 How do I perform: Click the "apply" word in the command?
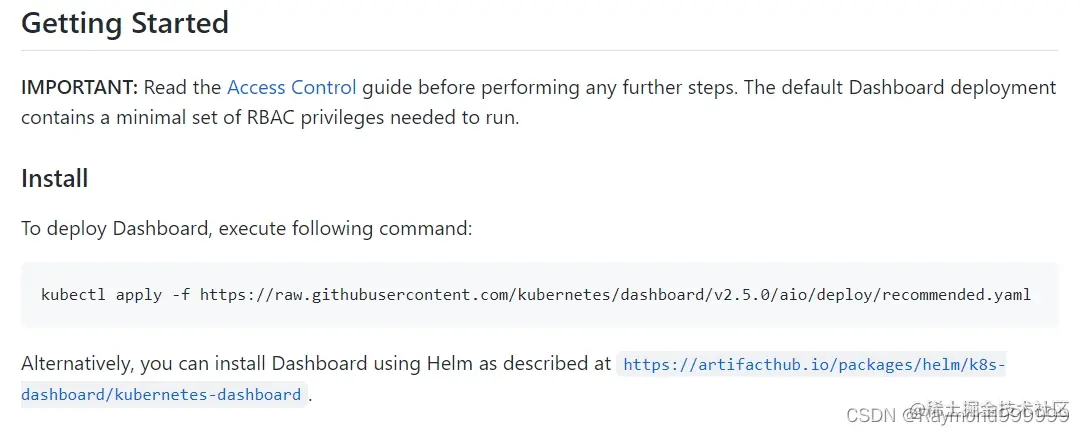[137, 295]
